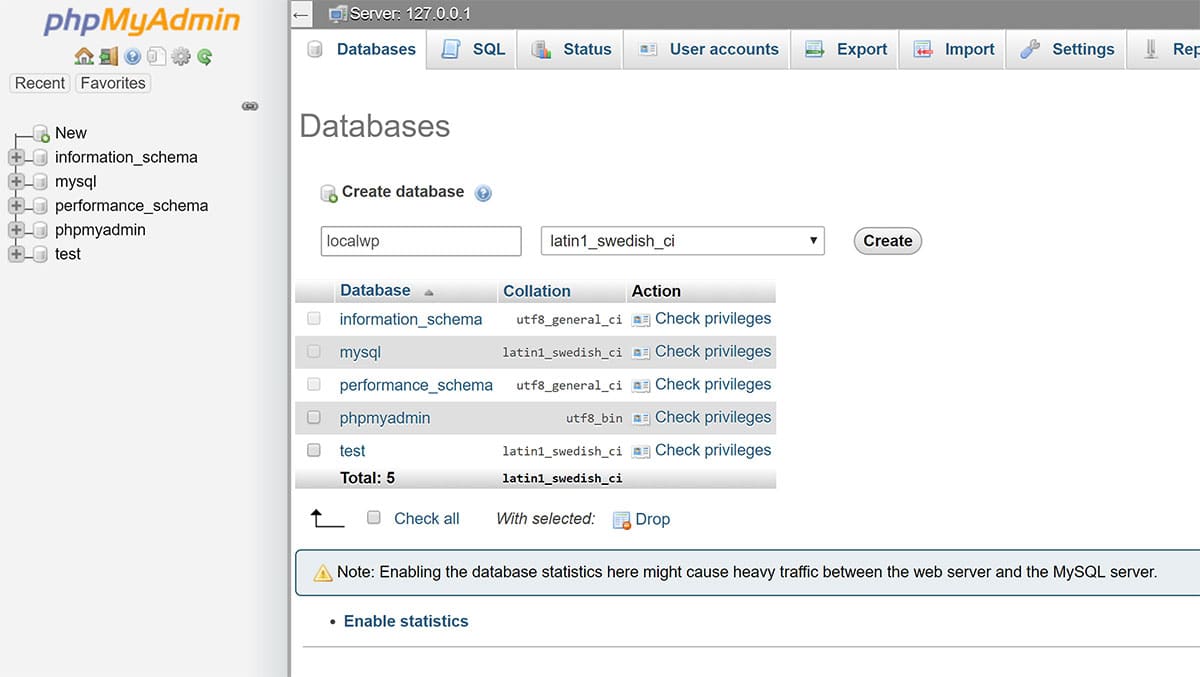Click the Create button

887,241
